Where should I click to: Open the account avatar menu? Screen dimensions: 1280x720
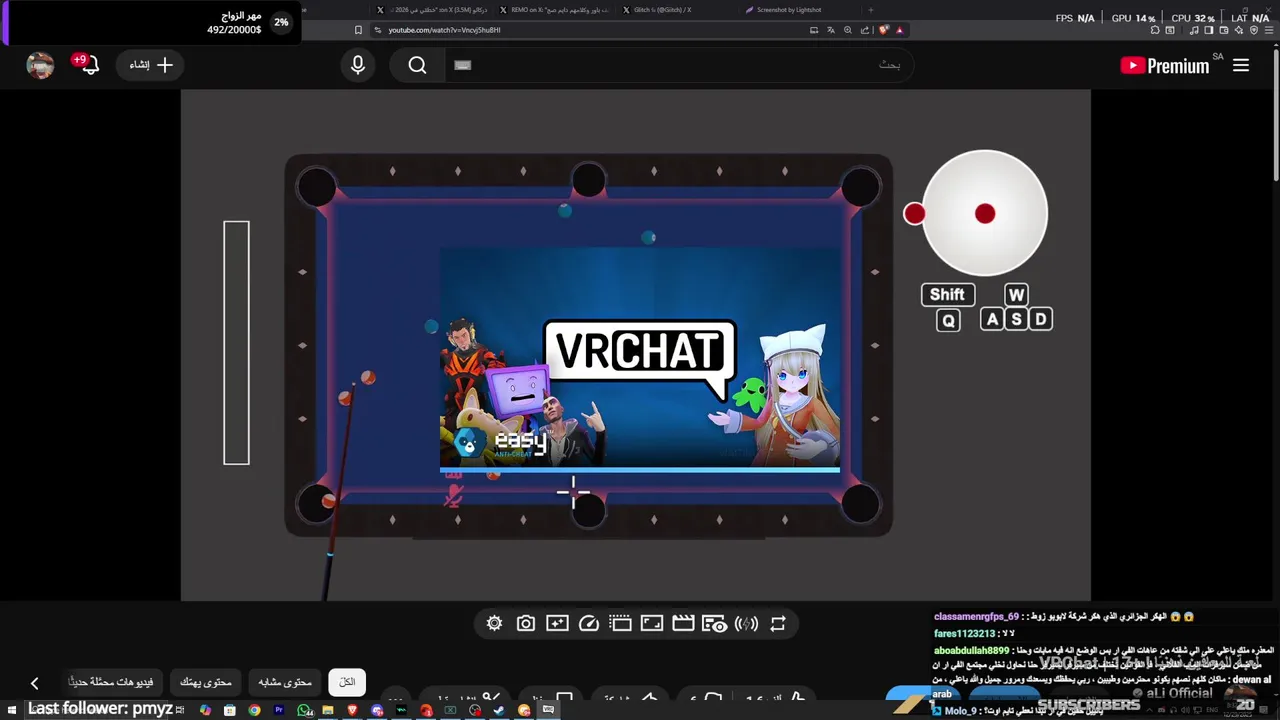click(x=40, y=65)
